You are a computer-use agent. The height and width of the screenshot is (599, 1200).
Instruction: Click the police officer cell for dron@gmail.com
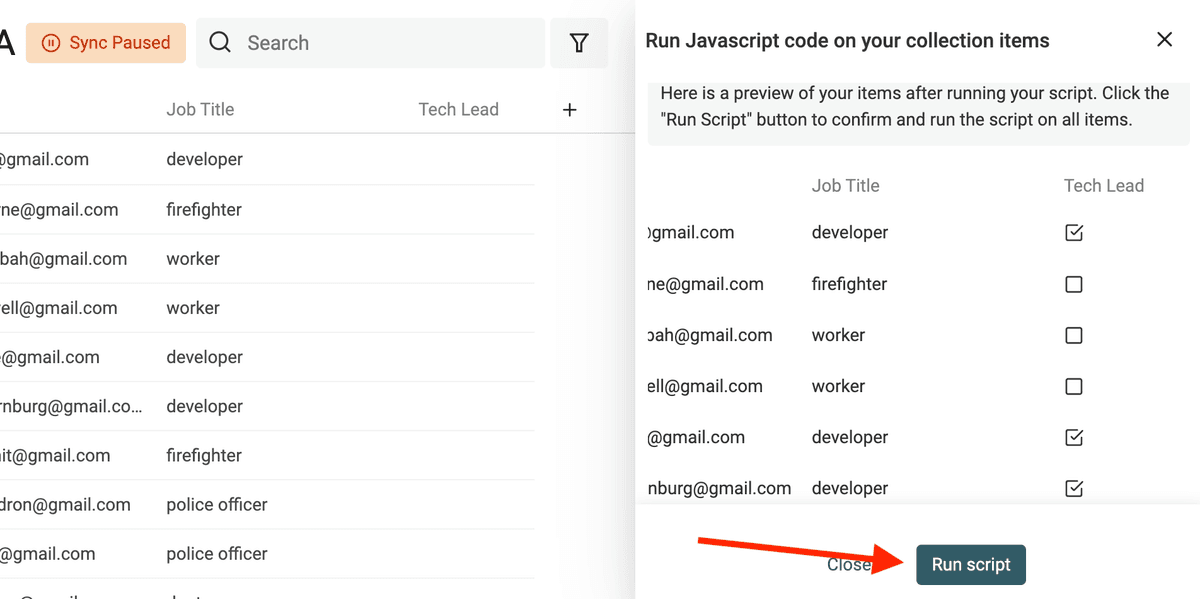(217, 505)
